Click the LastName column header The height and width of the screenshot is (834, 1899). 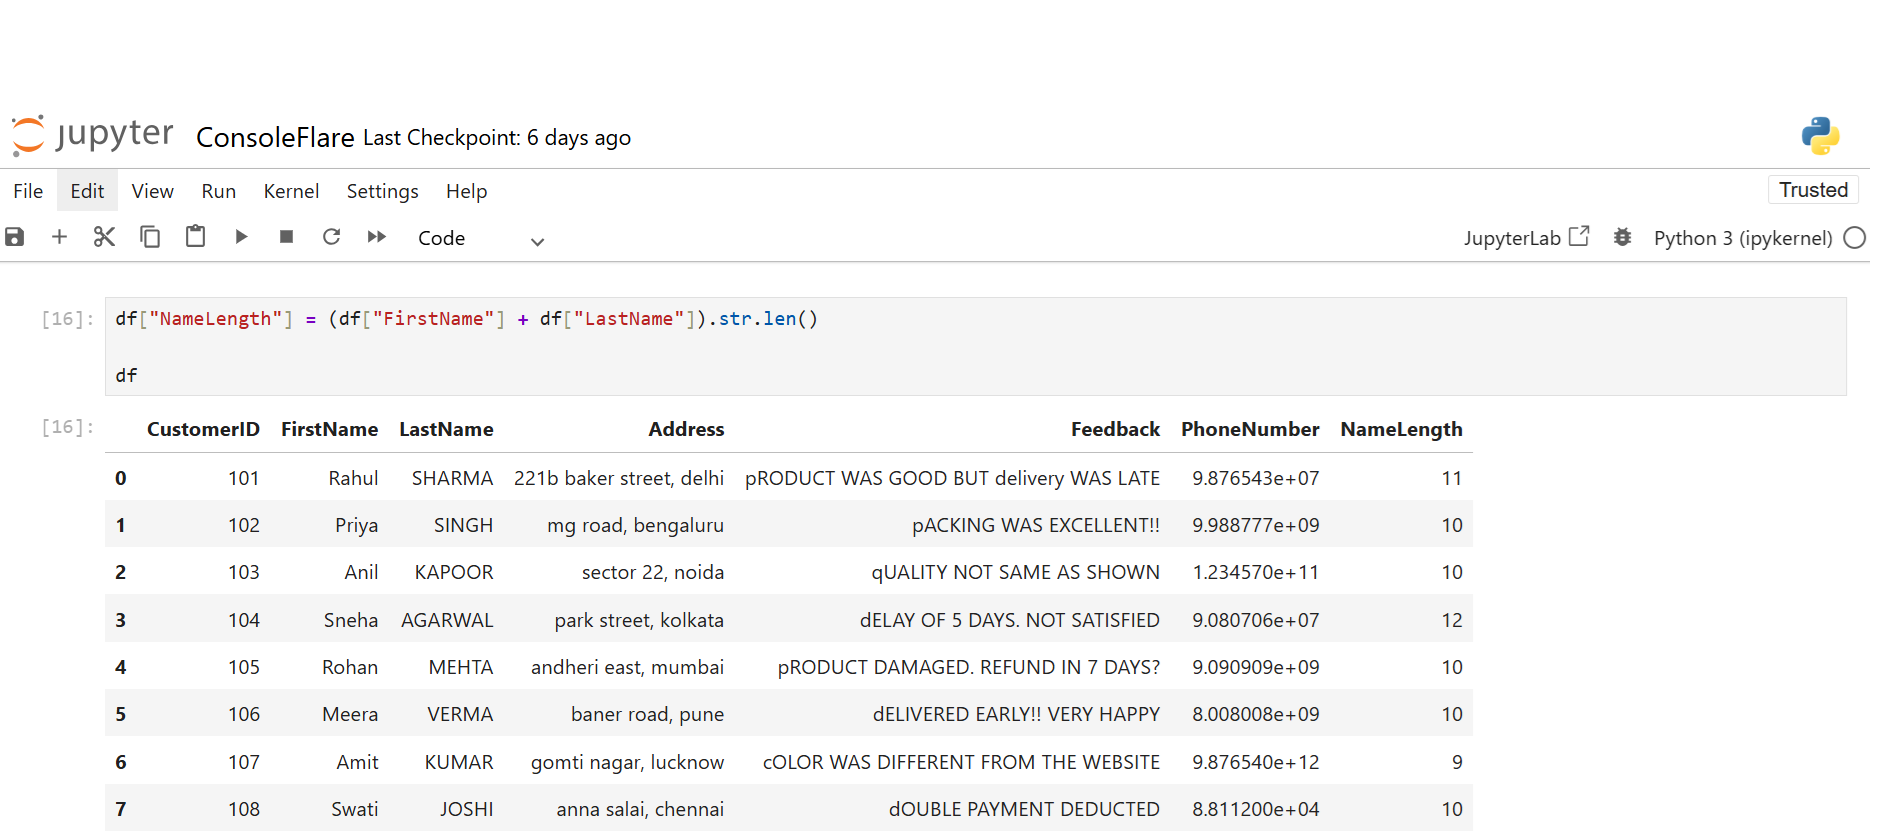click(446, 429)
